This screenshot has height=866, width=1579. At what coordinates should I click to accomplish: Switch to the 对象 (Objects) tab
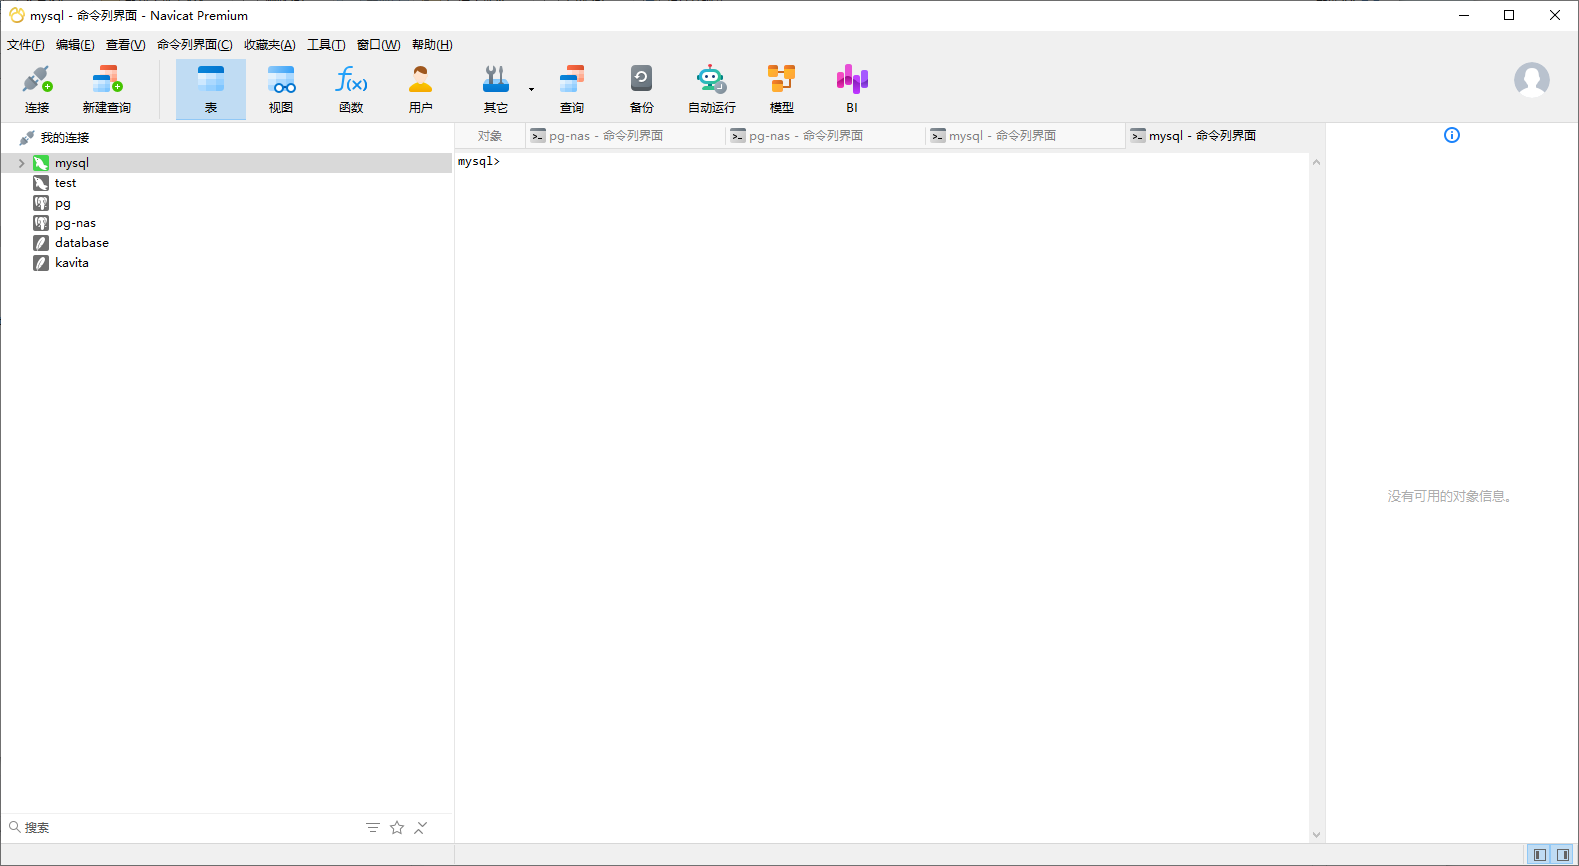point(490,136)
